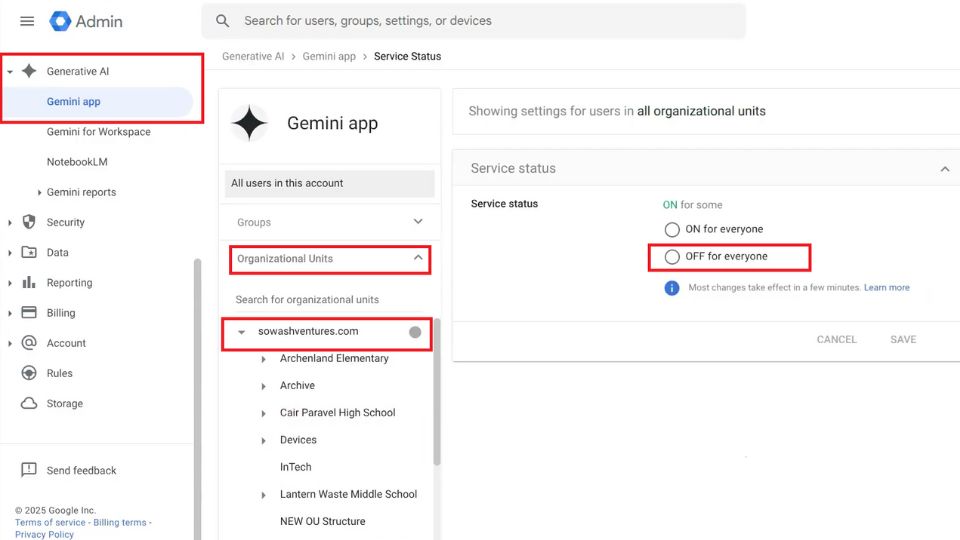Expand the Groups section
This screenshot has width=960, height=540.
pyautogui.click(x=418, y=222)
